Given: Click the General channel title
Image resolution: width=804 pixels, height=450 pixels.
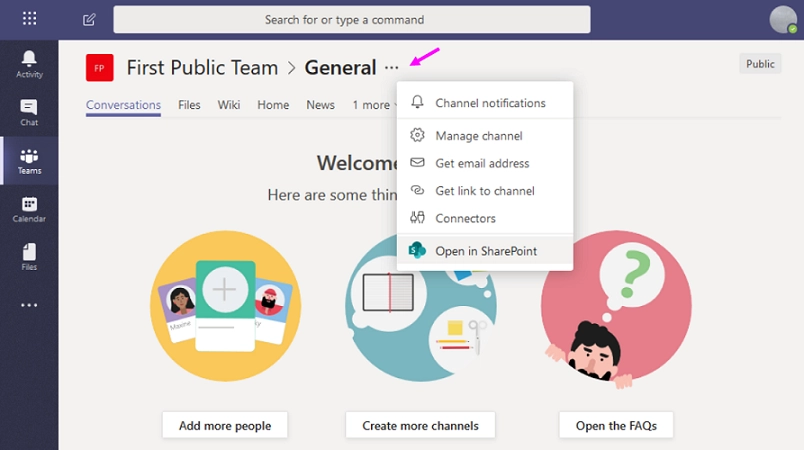Looking at the screenshot, I should click(340, 68).
